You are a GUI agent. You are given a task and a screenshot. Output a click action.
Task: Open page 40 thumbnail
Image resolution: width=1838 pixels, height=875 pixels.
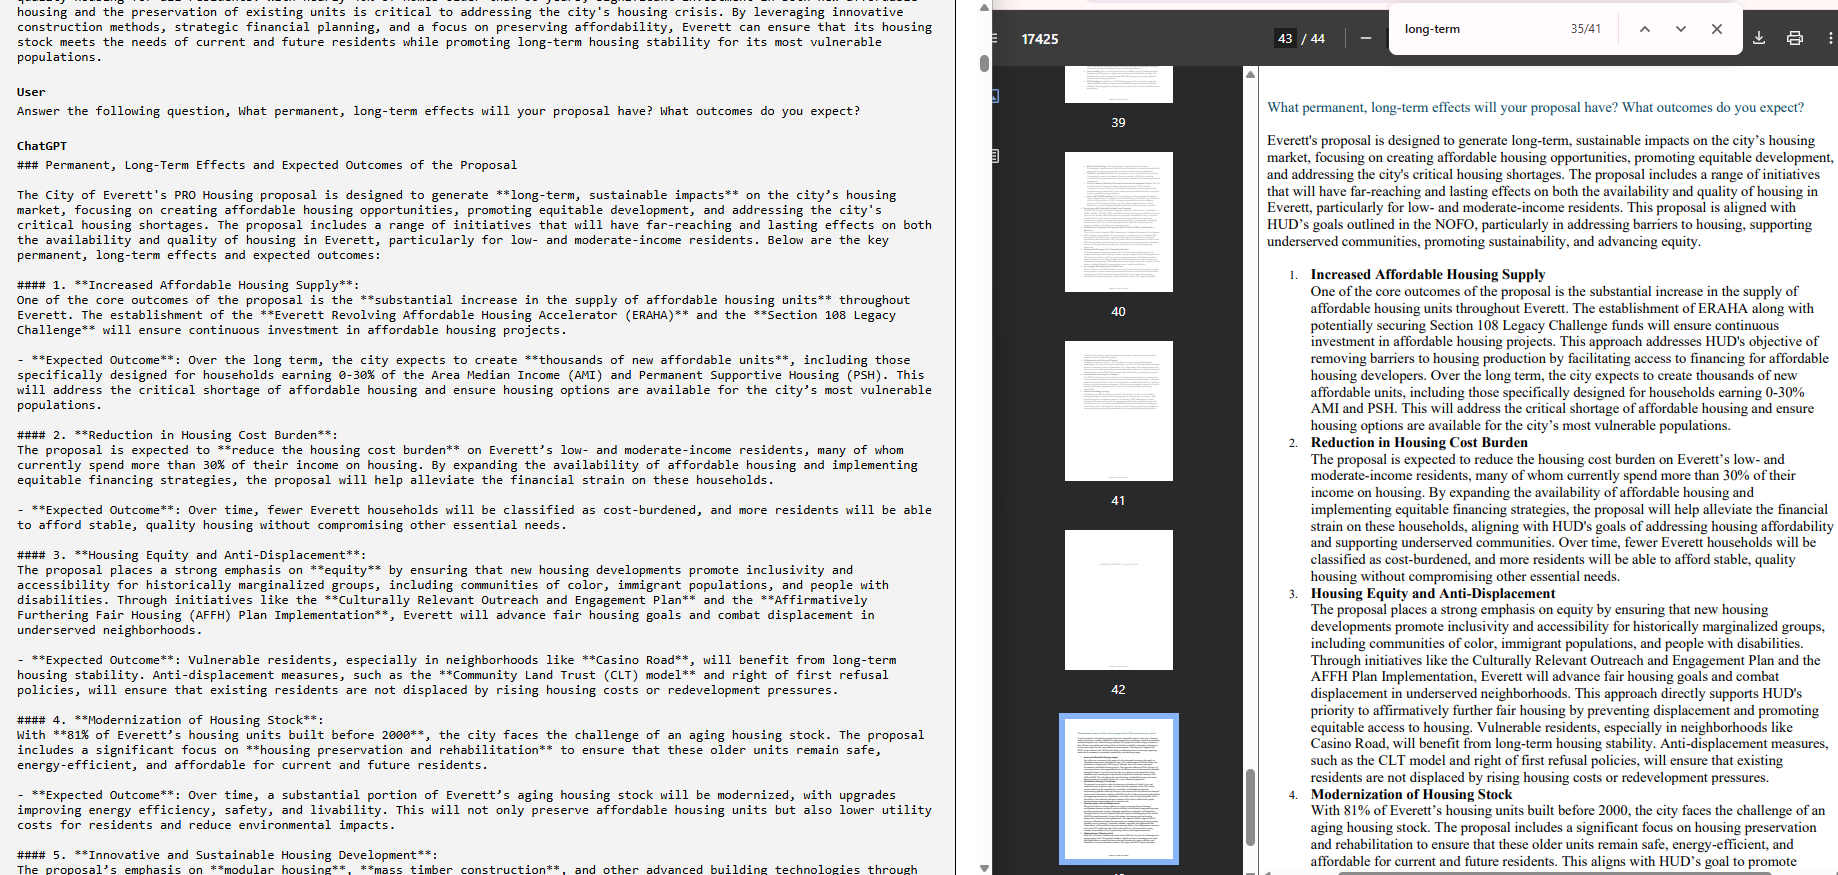click(1118, 222)
